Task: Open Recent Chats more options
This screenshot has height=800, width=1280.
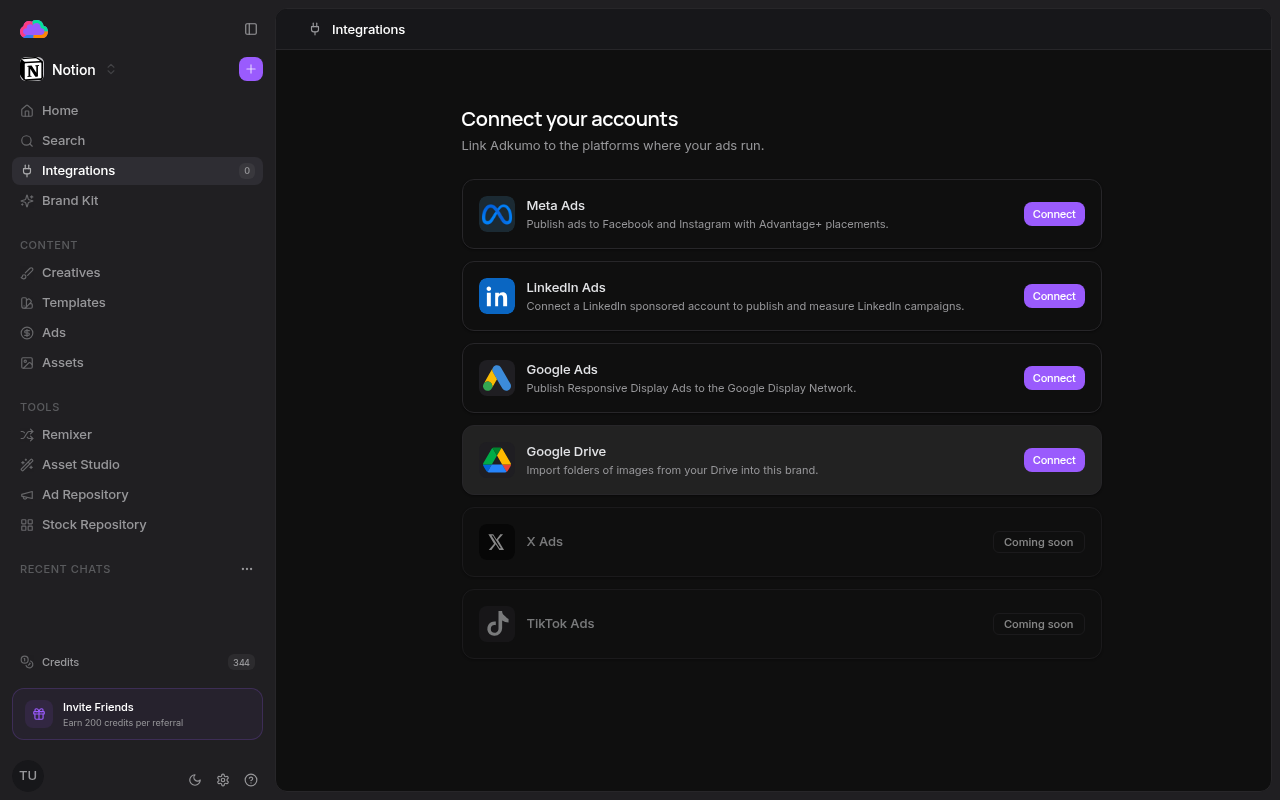Action: [247, 569]
